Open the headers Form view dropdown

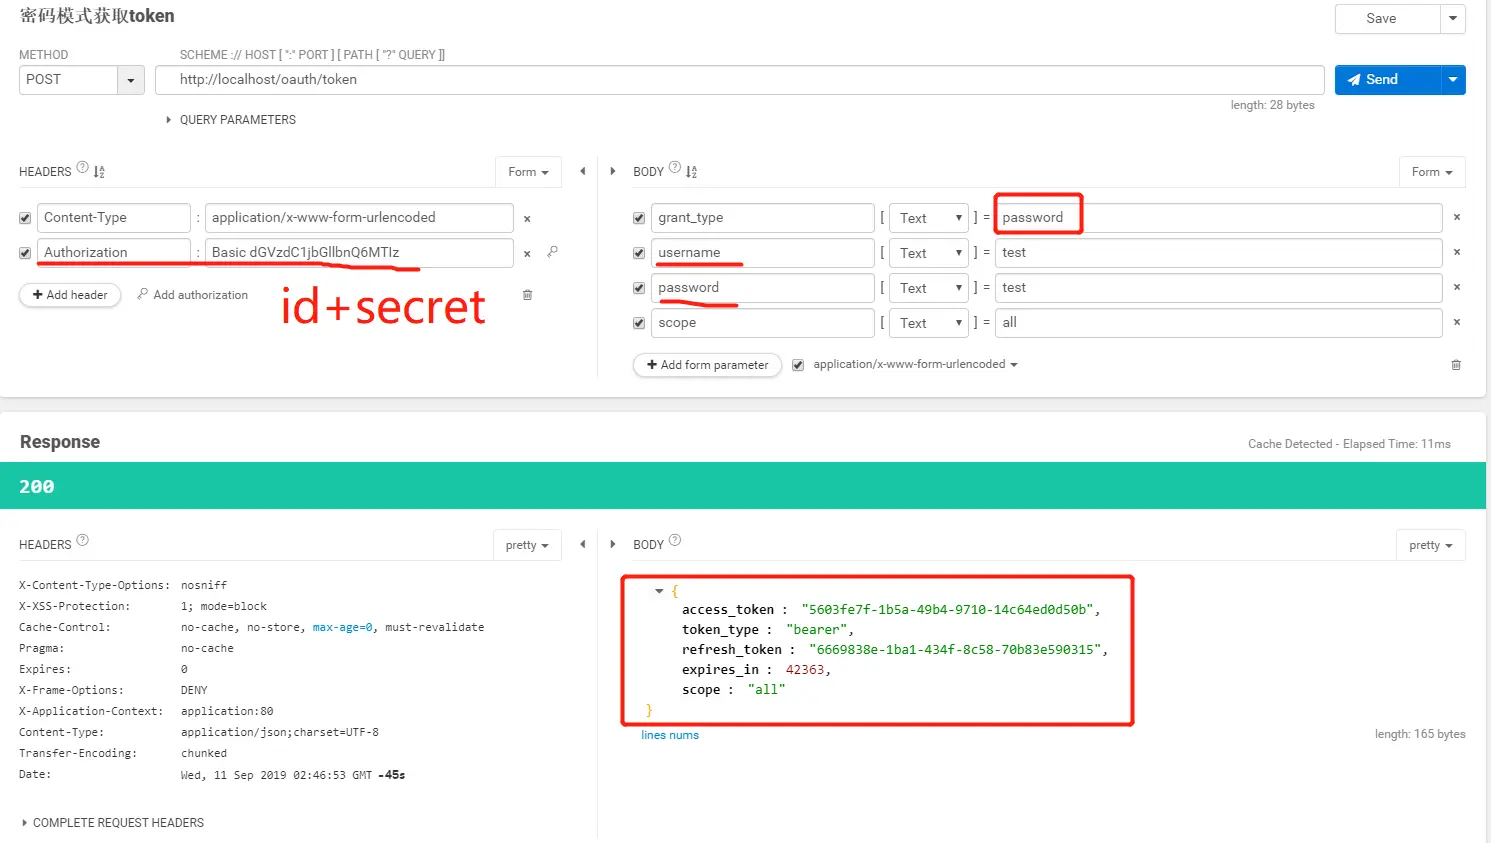click(x=528, y=172)
